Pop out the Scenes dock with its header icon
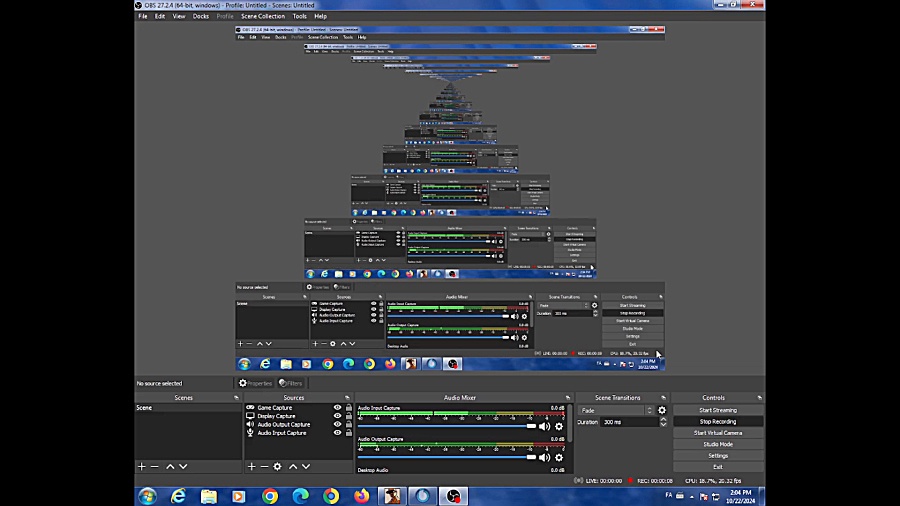Screen dimensions: 900x506 pyautogui.click(x=236, y=398)
